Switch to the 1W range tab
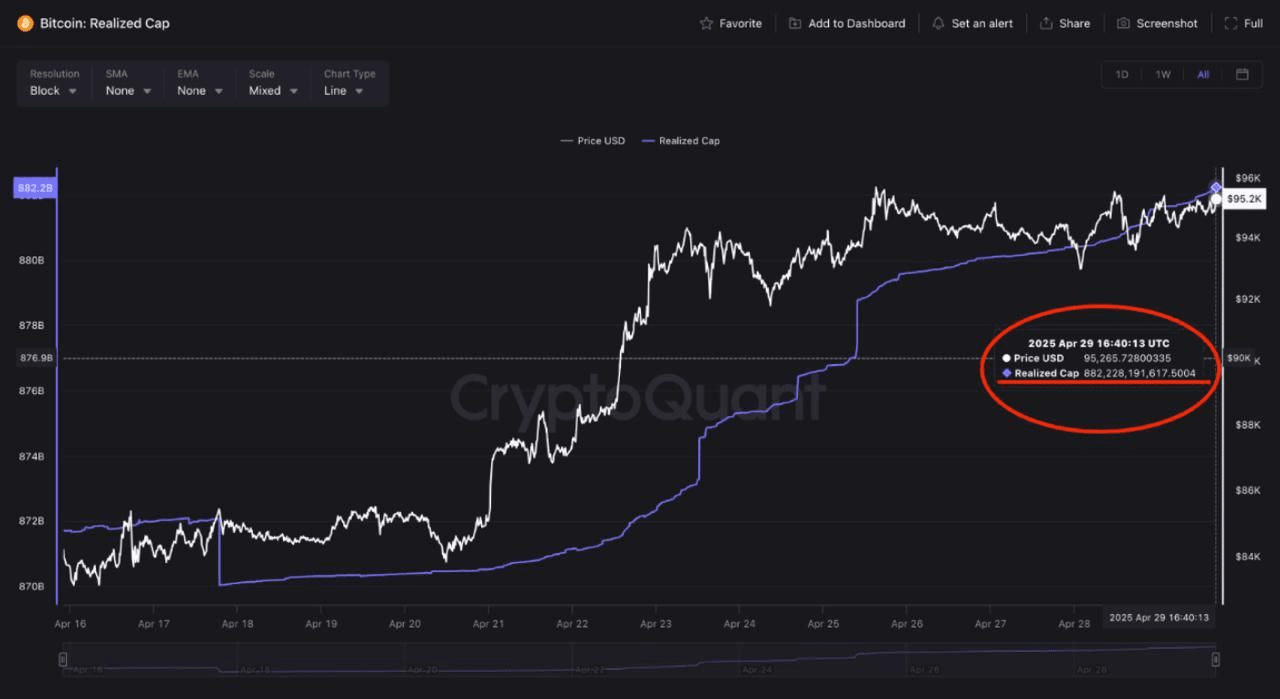The width and height of the screenshot is (1280, 699). click(x=1163, y=74)
